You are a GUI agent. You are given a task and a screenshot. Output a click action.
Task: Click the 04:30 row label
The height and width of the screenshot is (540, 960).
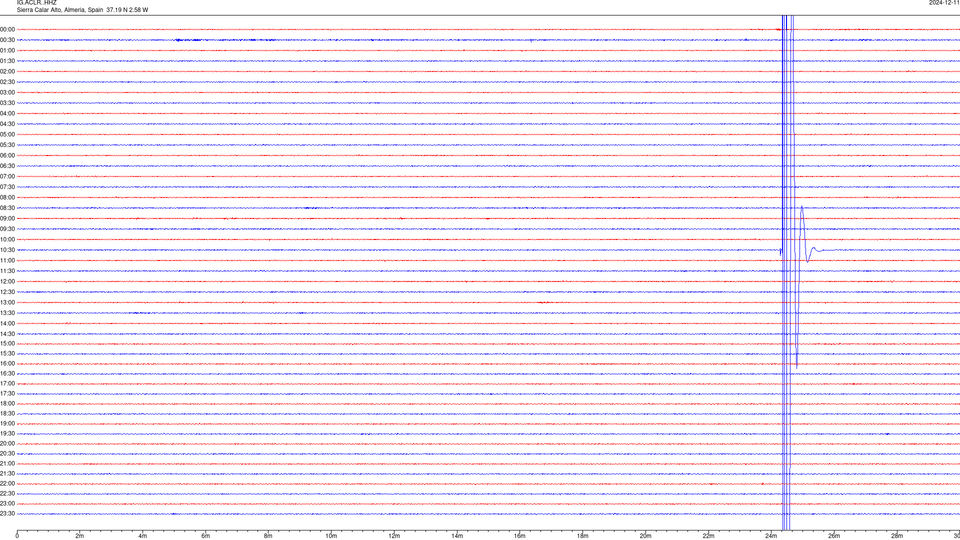tap(7, 124)
